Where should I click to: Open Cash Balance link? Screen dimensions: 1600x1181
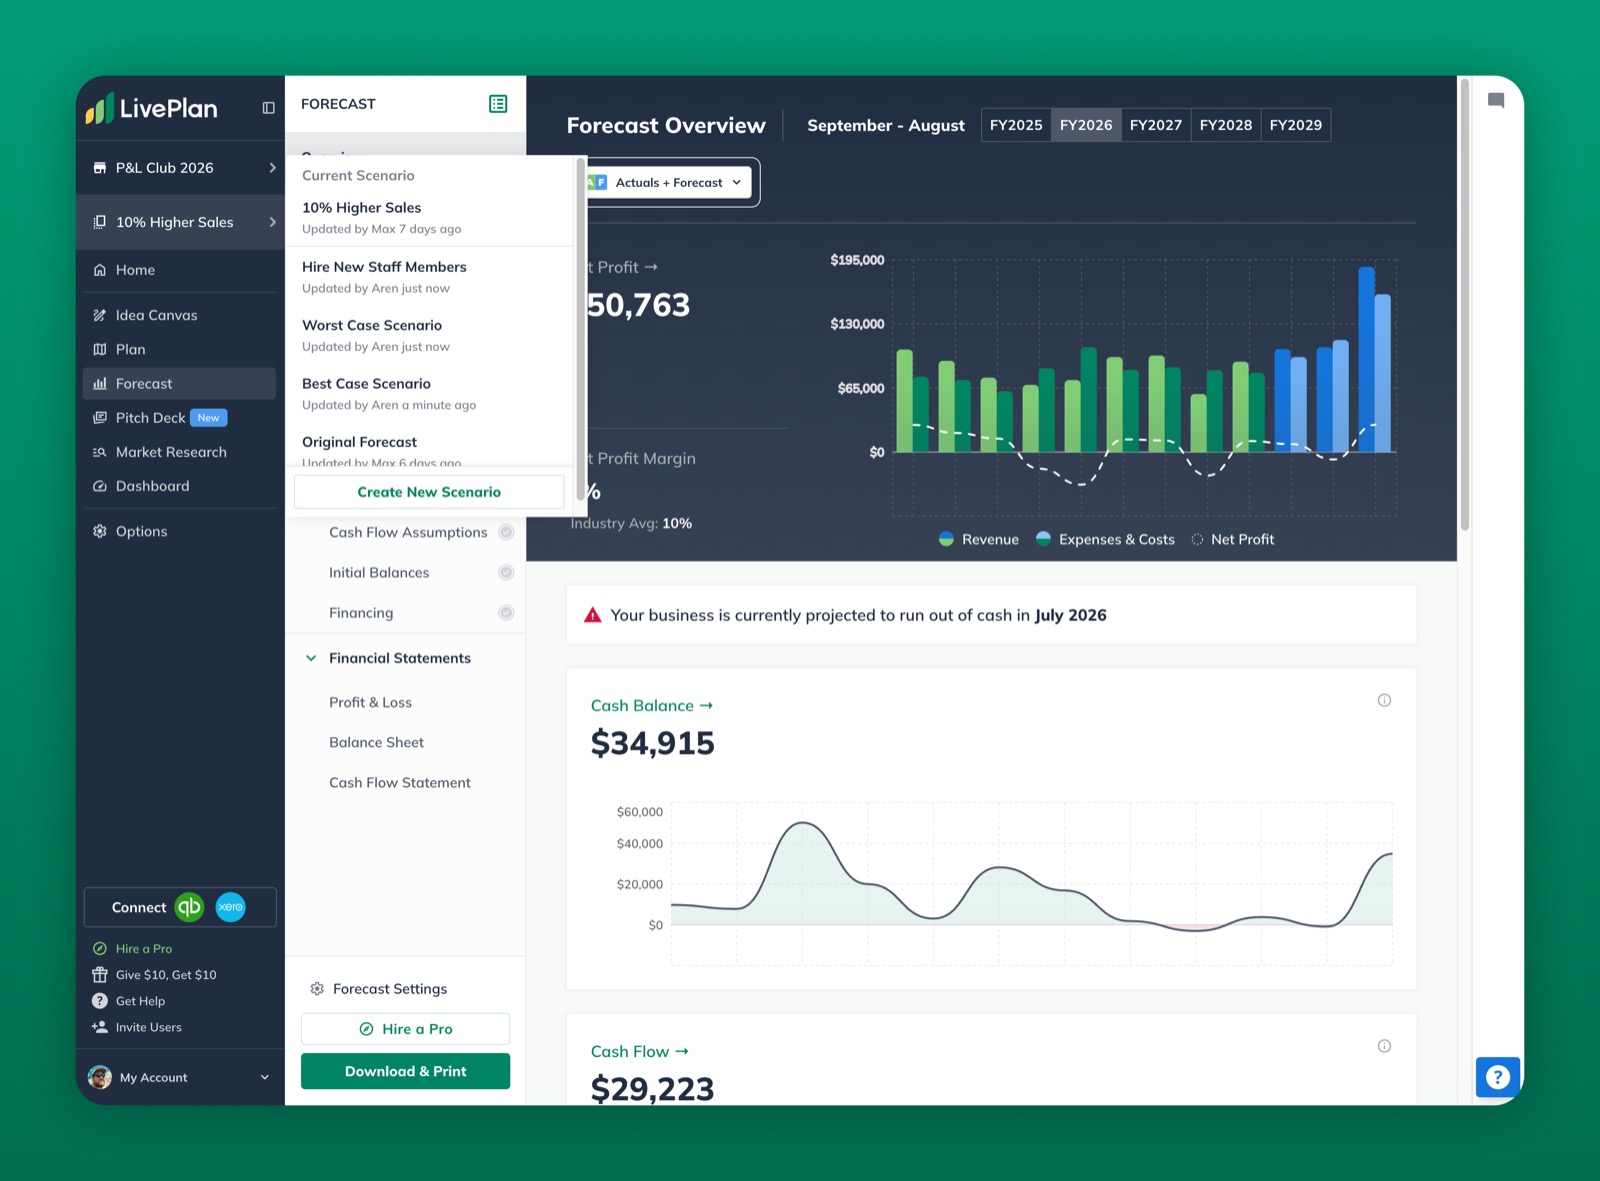652,705
